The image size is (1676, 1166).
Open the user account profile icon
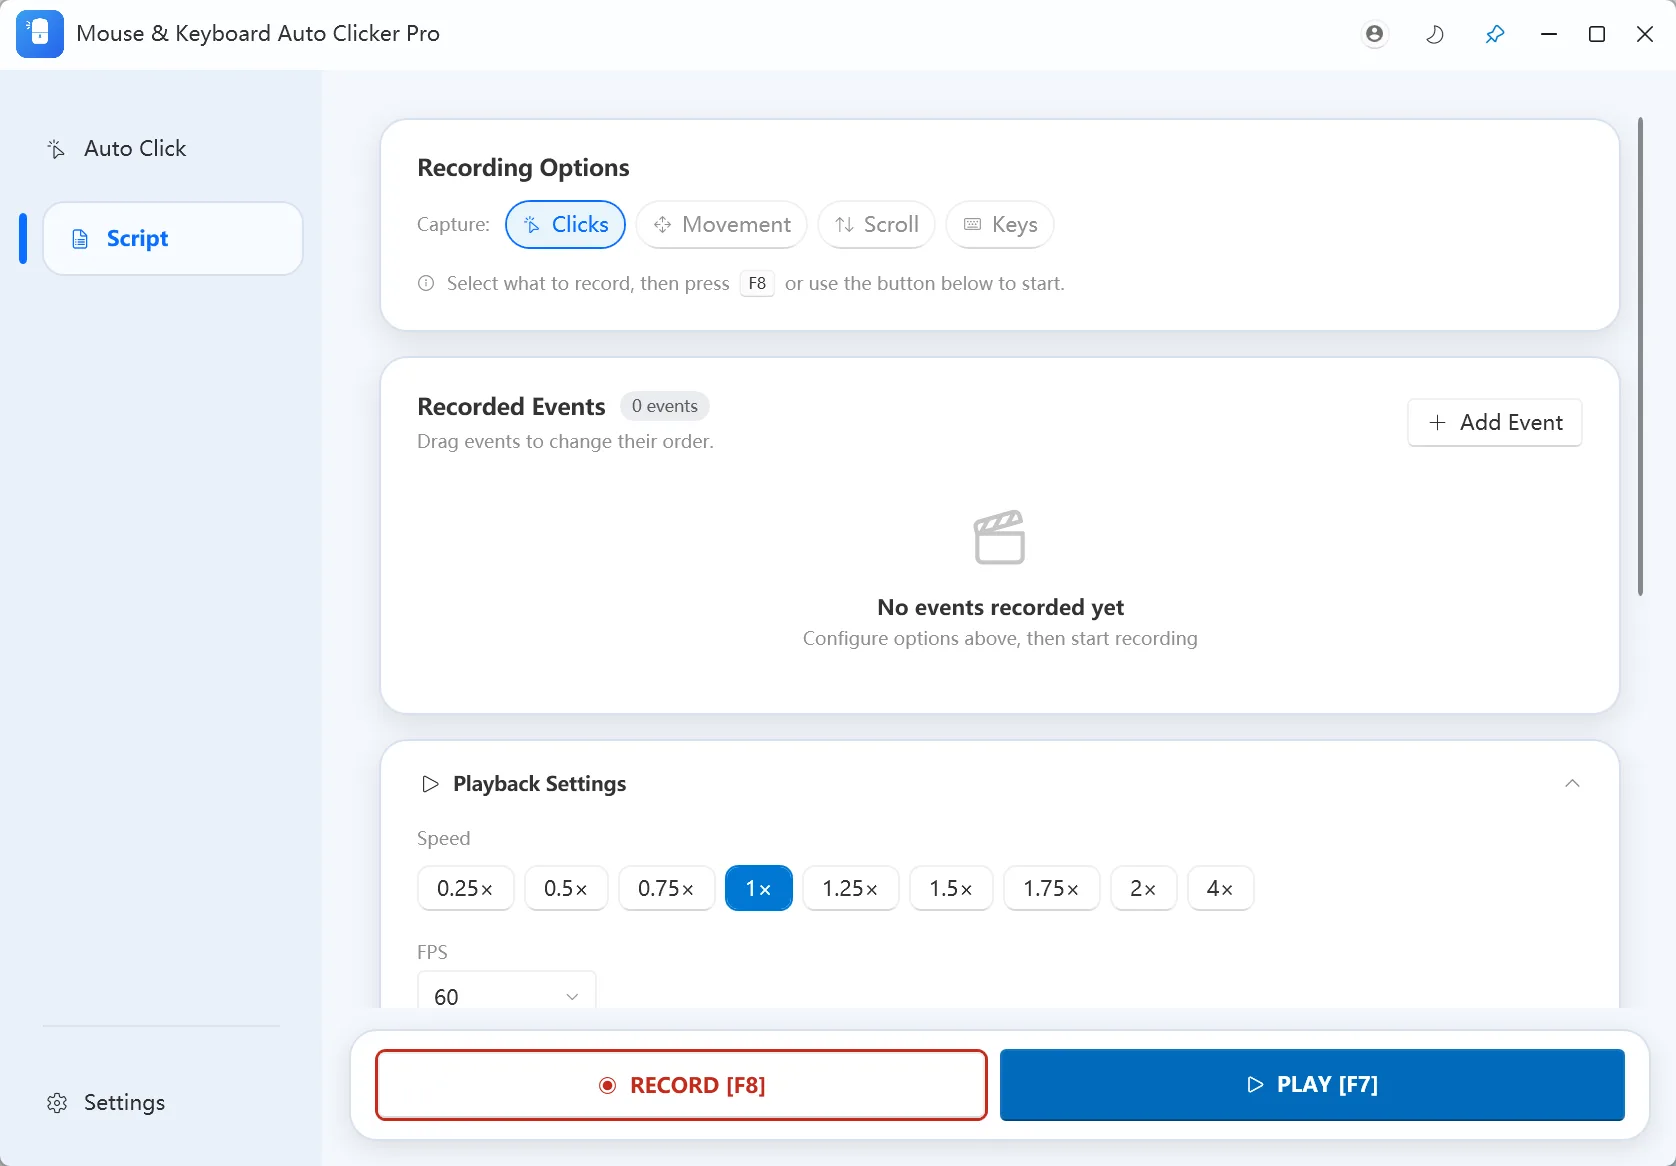click(x=1375, y=34)
